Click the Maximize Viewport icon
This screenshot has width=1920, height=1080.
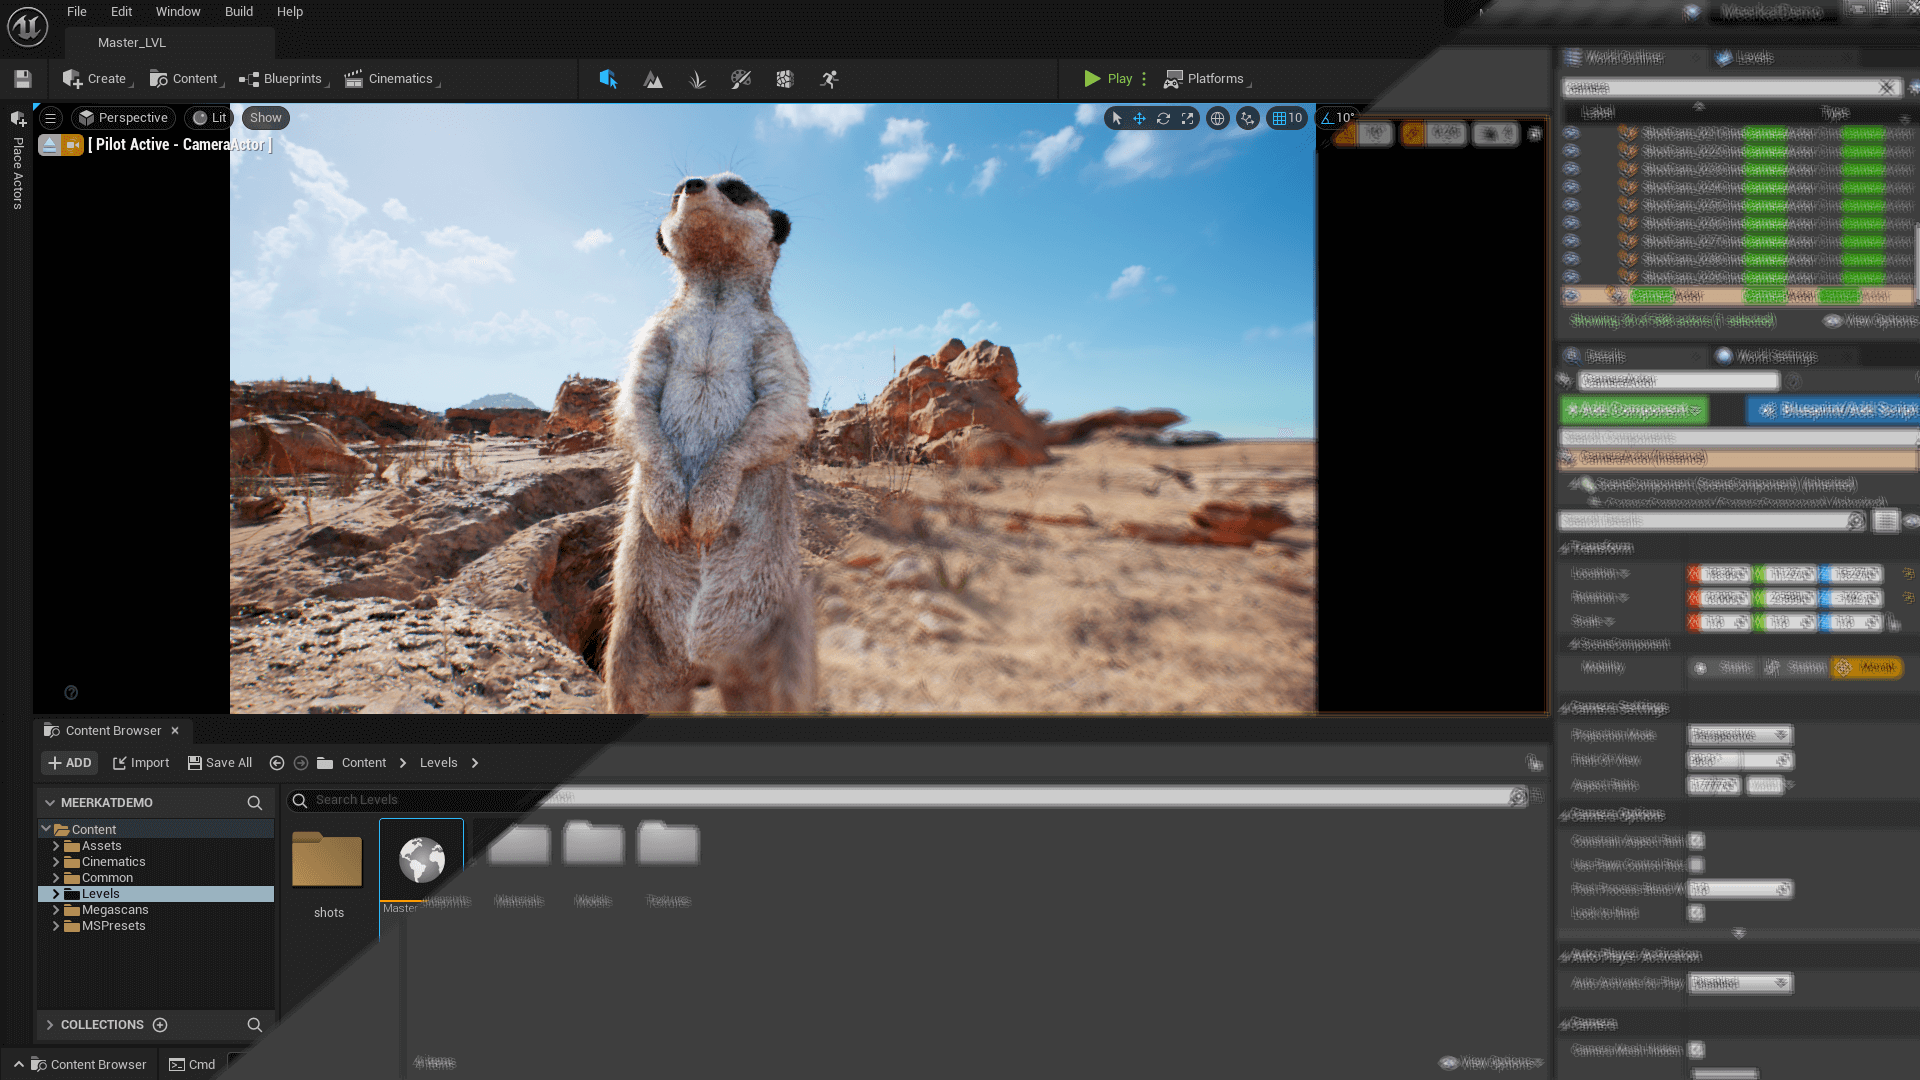pyautogui.click(x=1187, y=118)
